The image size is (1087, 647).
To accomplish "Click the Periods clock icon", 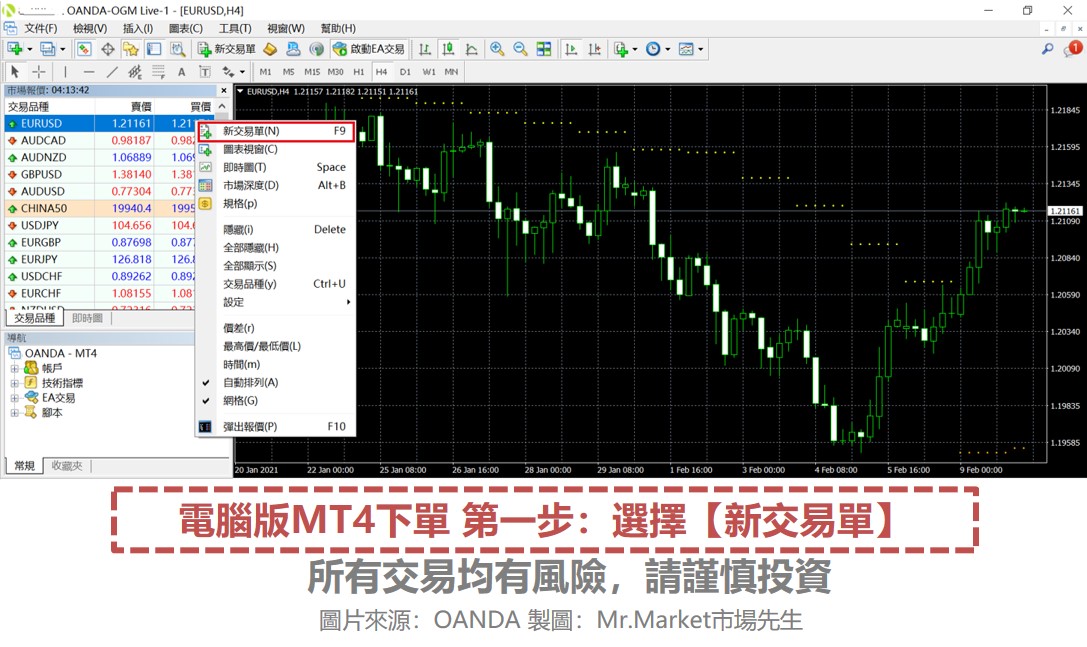I will [x=653, y=49].
